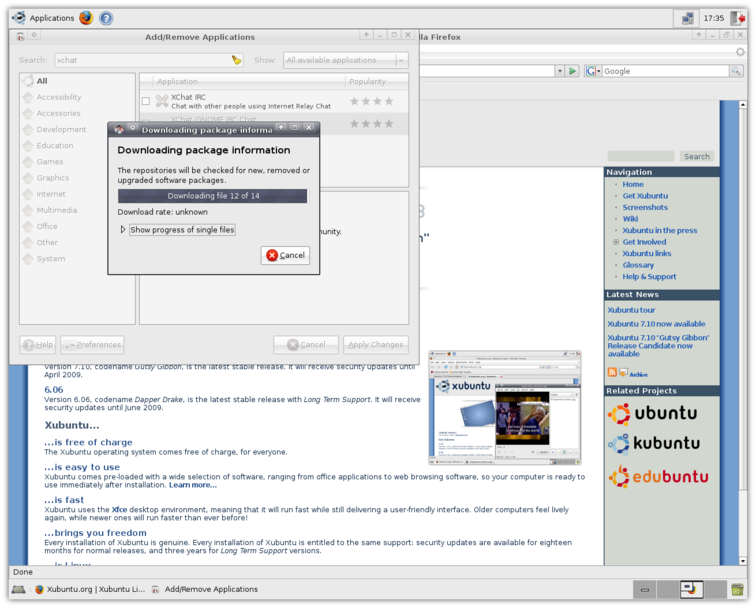Viewport: 756px width, 608px height.
Task: Select the Internet category
Action: (x=51, y=194)
